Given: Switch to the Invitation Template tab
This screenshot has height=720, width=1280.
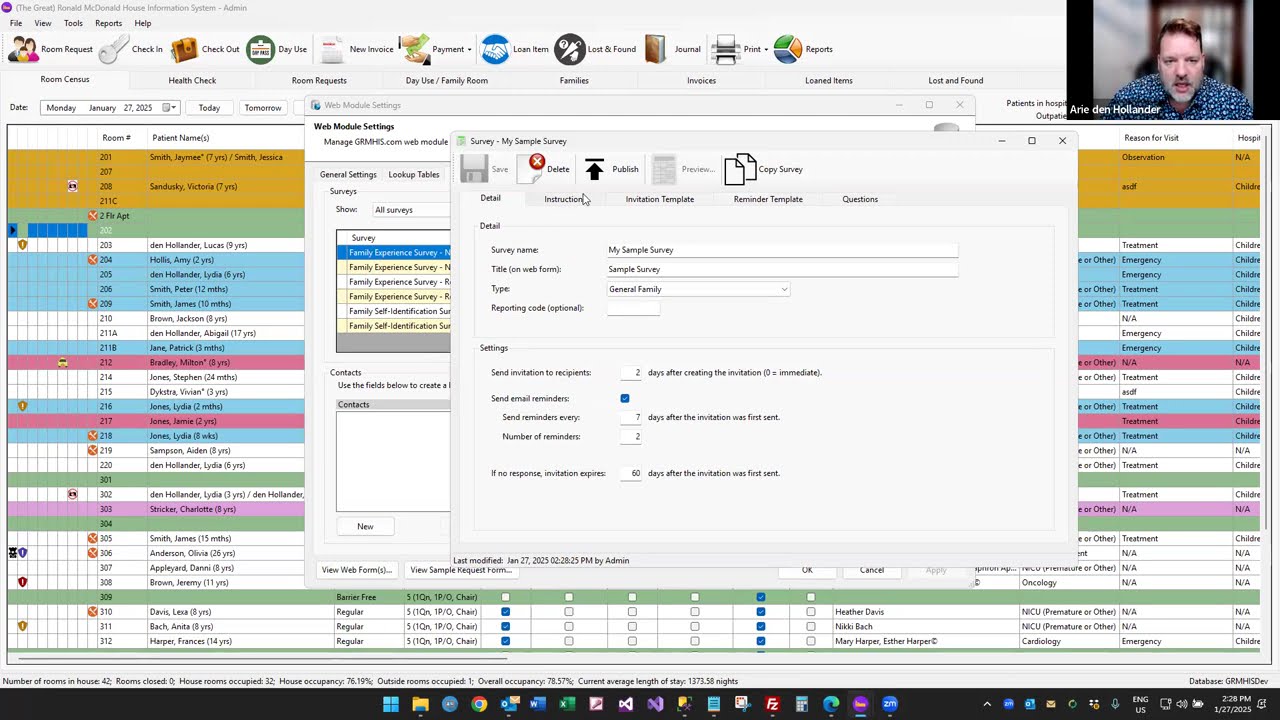Looking at the screenshot, I should point(660,199).
